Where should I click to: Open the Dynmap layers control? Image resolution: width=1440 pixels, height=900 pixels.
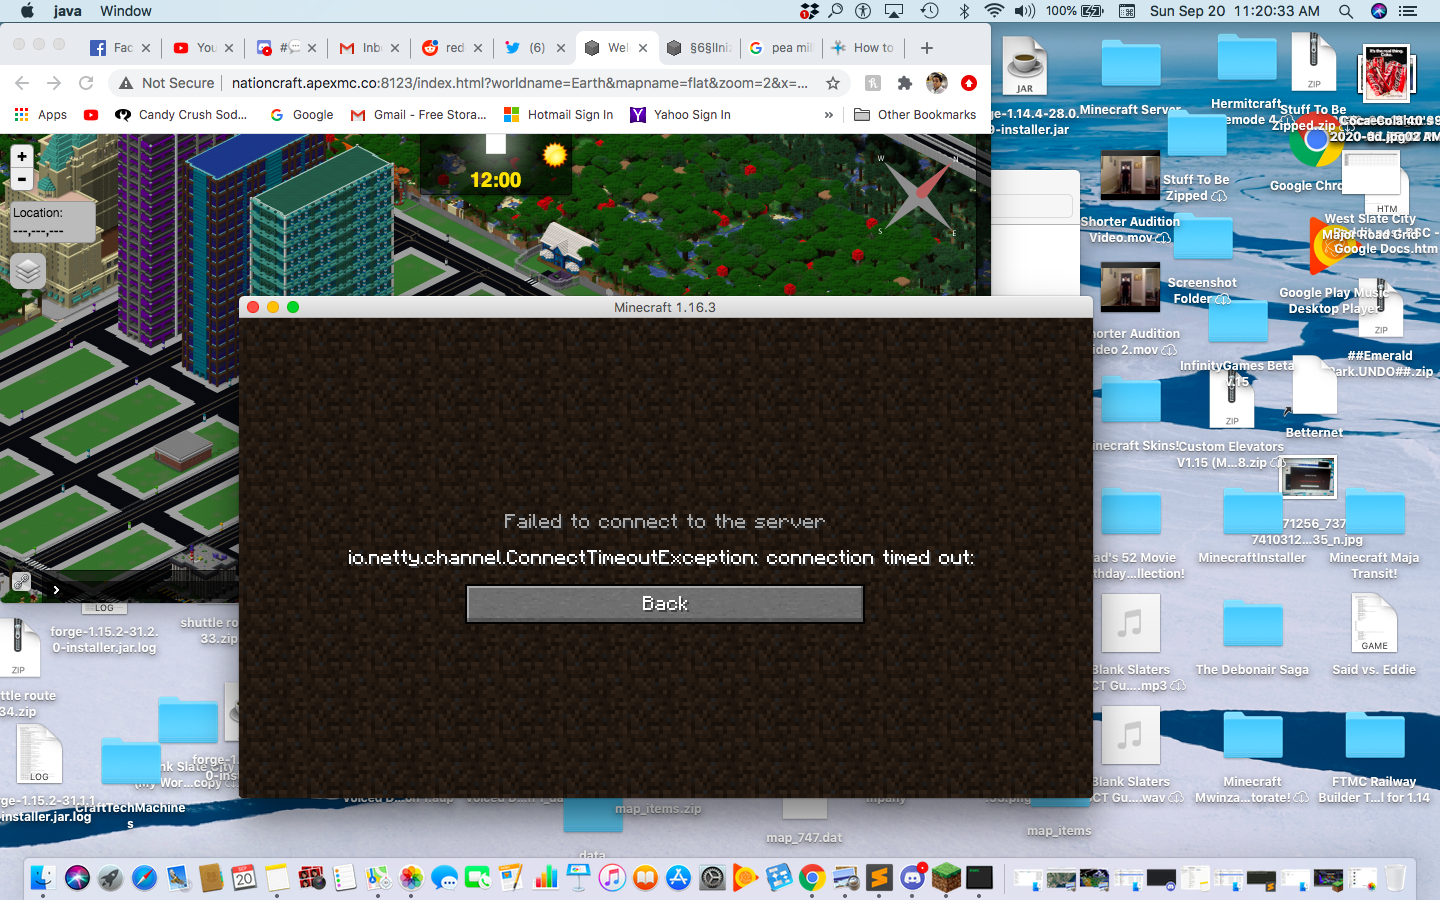(x=28, y=271)
